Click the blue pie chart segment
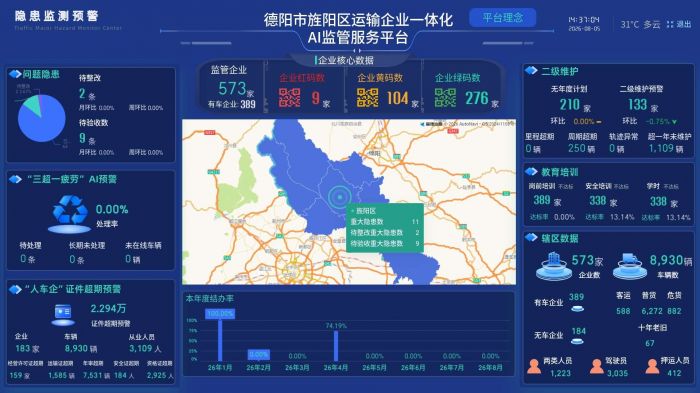Image resolution: width=700 pixels, height=393 pixels. (42, 121)
